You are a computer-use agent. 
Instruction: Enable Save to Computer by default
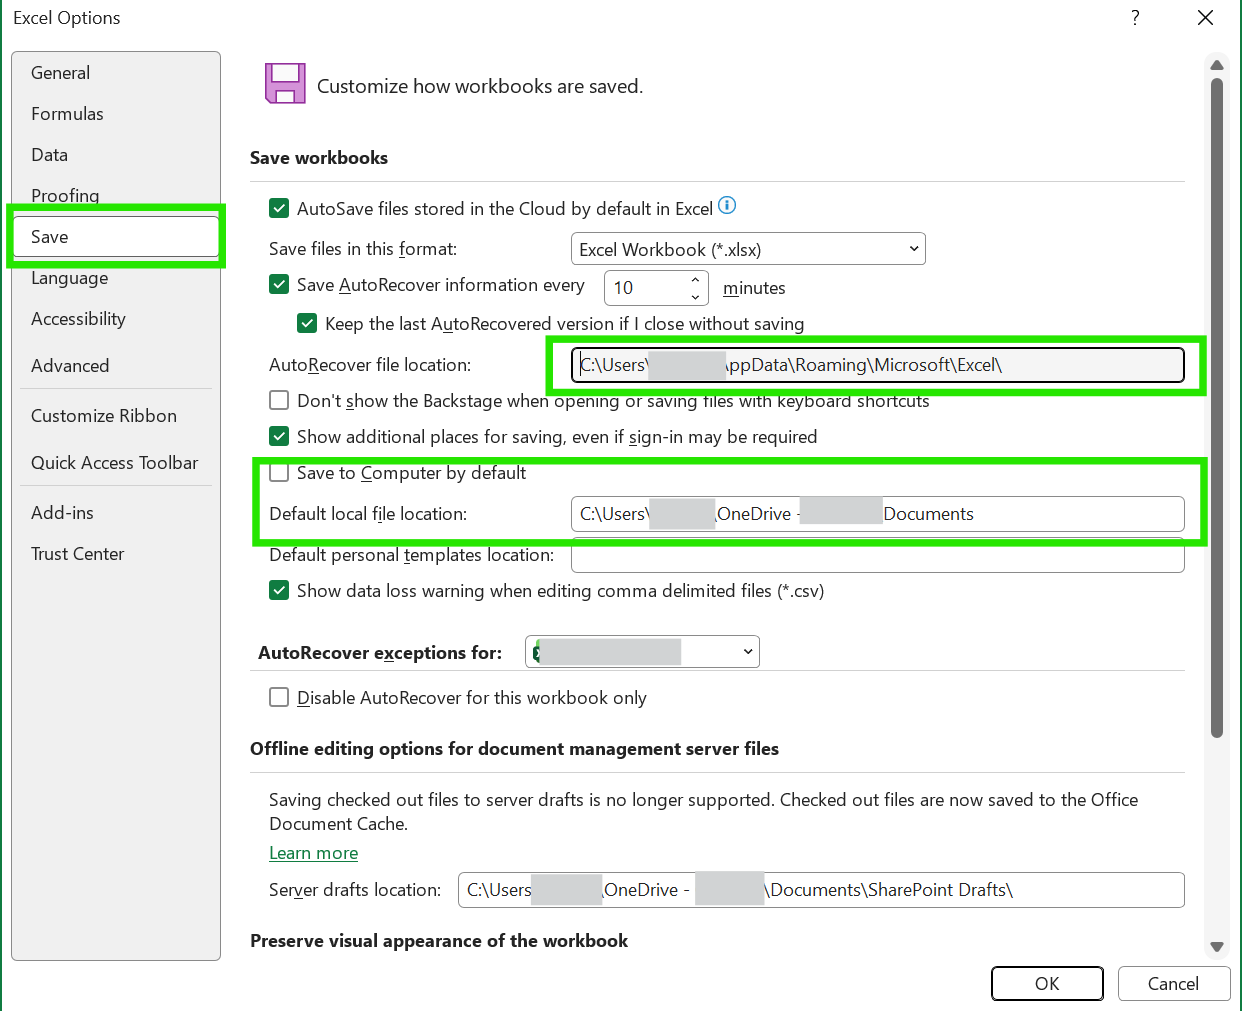click(x=279, y=472)
